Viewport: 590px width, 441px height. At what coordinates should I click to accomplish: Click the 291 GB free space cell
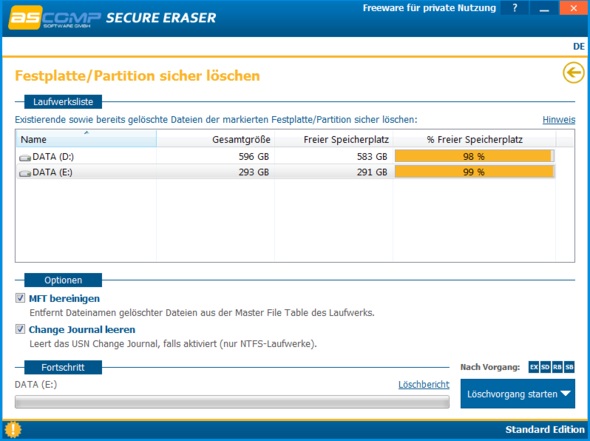(x=372, y=172)
